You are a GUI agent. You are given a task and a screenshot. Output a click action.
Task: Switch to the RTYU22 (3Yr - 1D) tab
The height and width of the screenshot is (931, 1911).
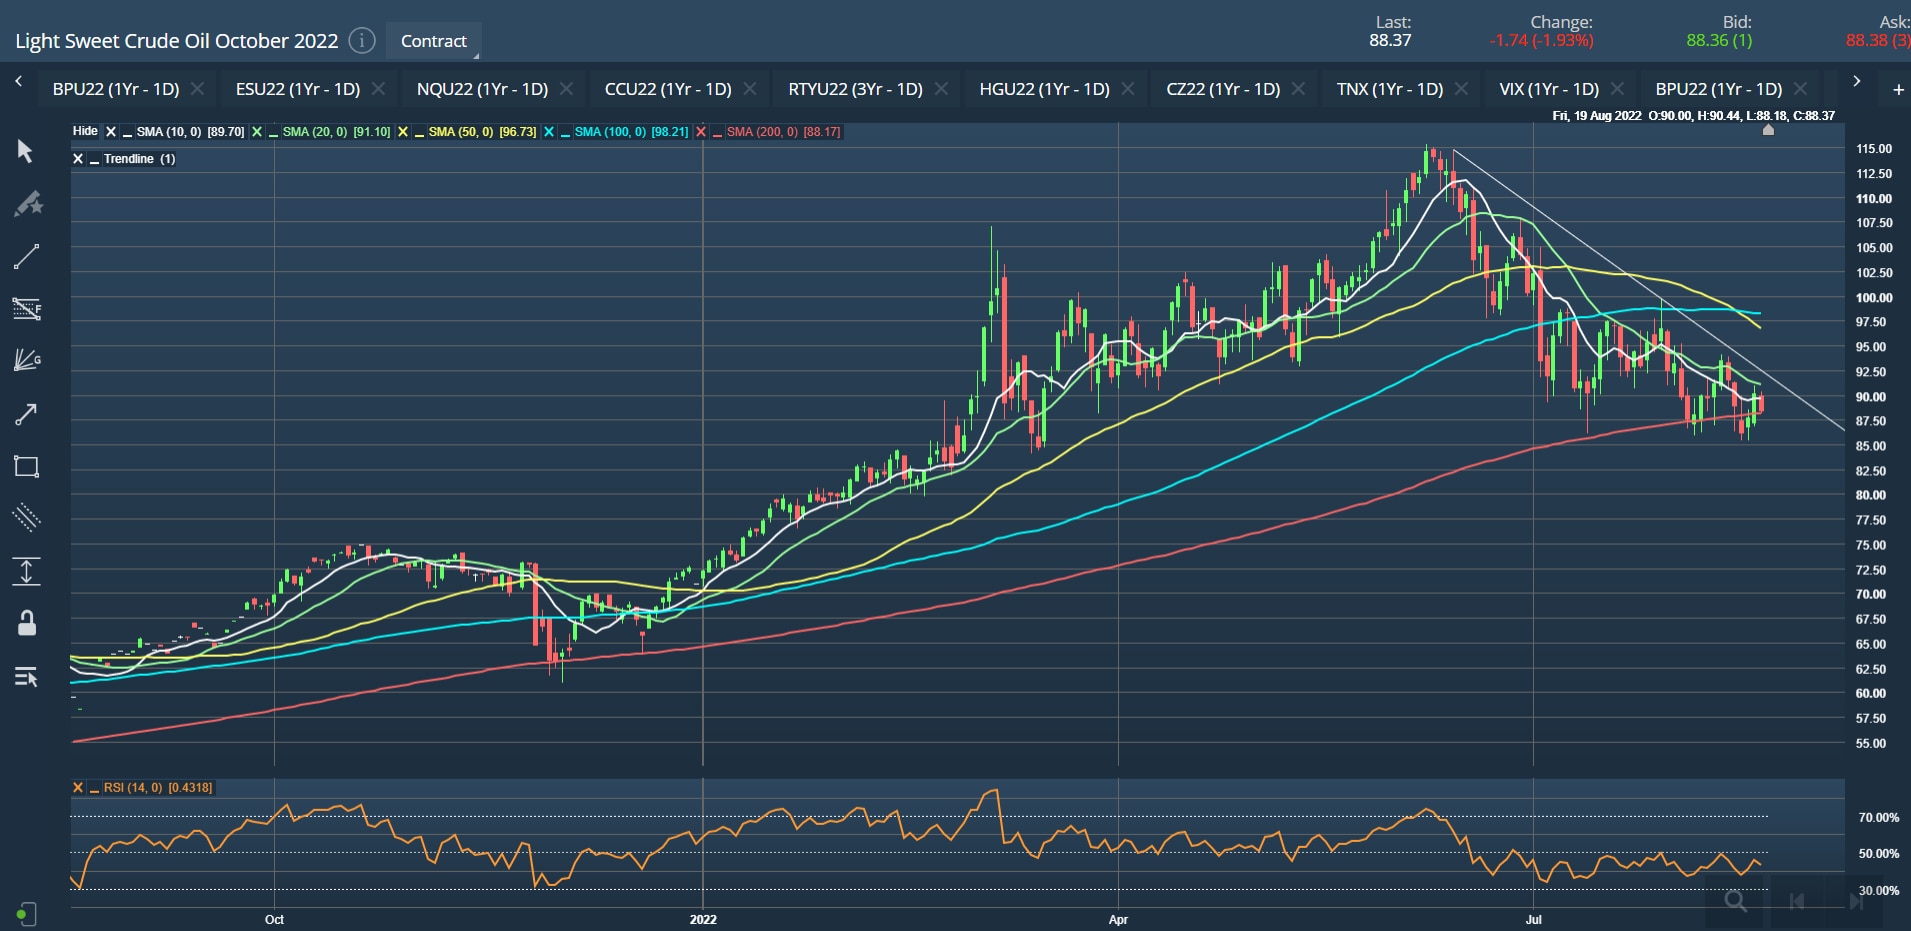pos(855,89)
